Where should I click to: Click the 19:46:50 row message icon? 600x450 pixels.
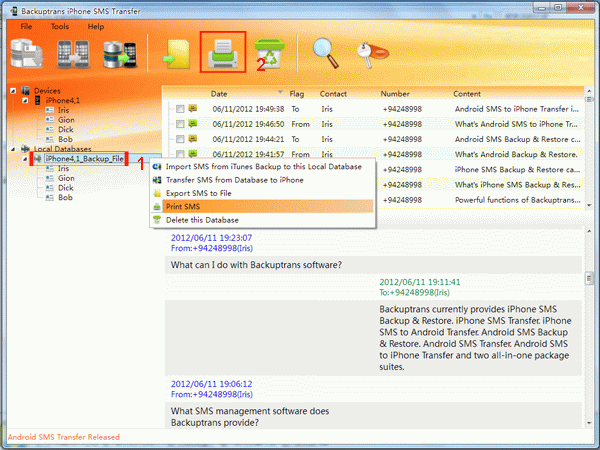coord(193,123)
